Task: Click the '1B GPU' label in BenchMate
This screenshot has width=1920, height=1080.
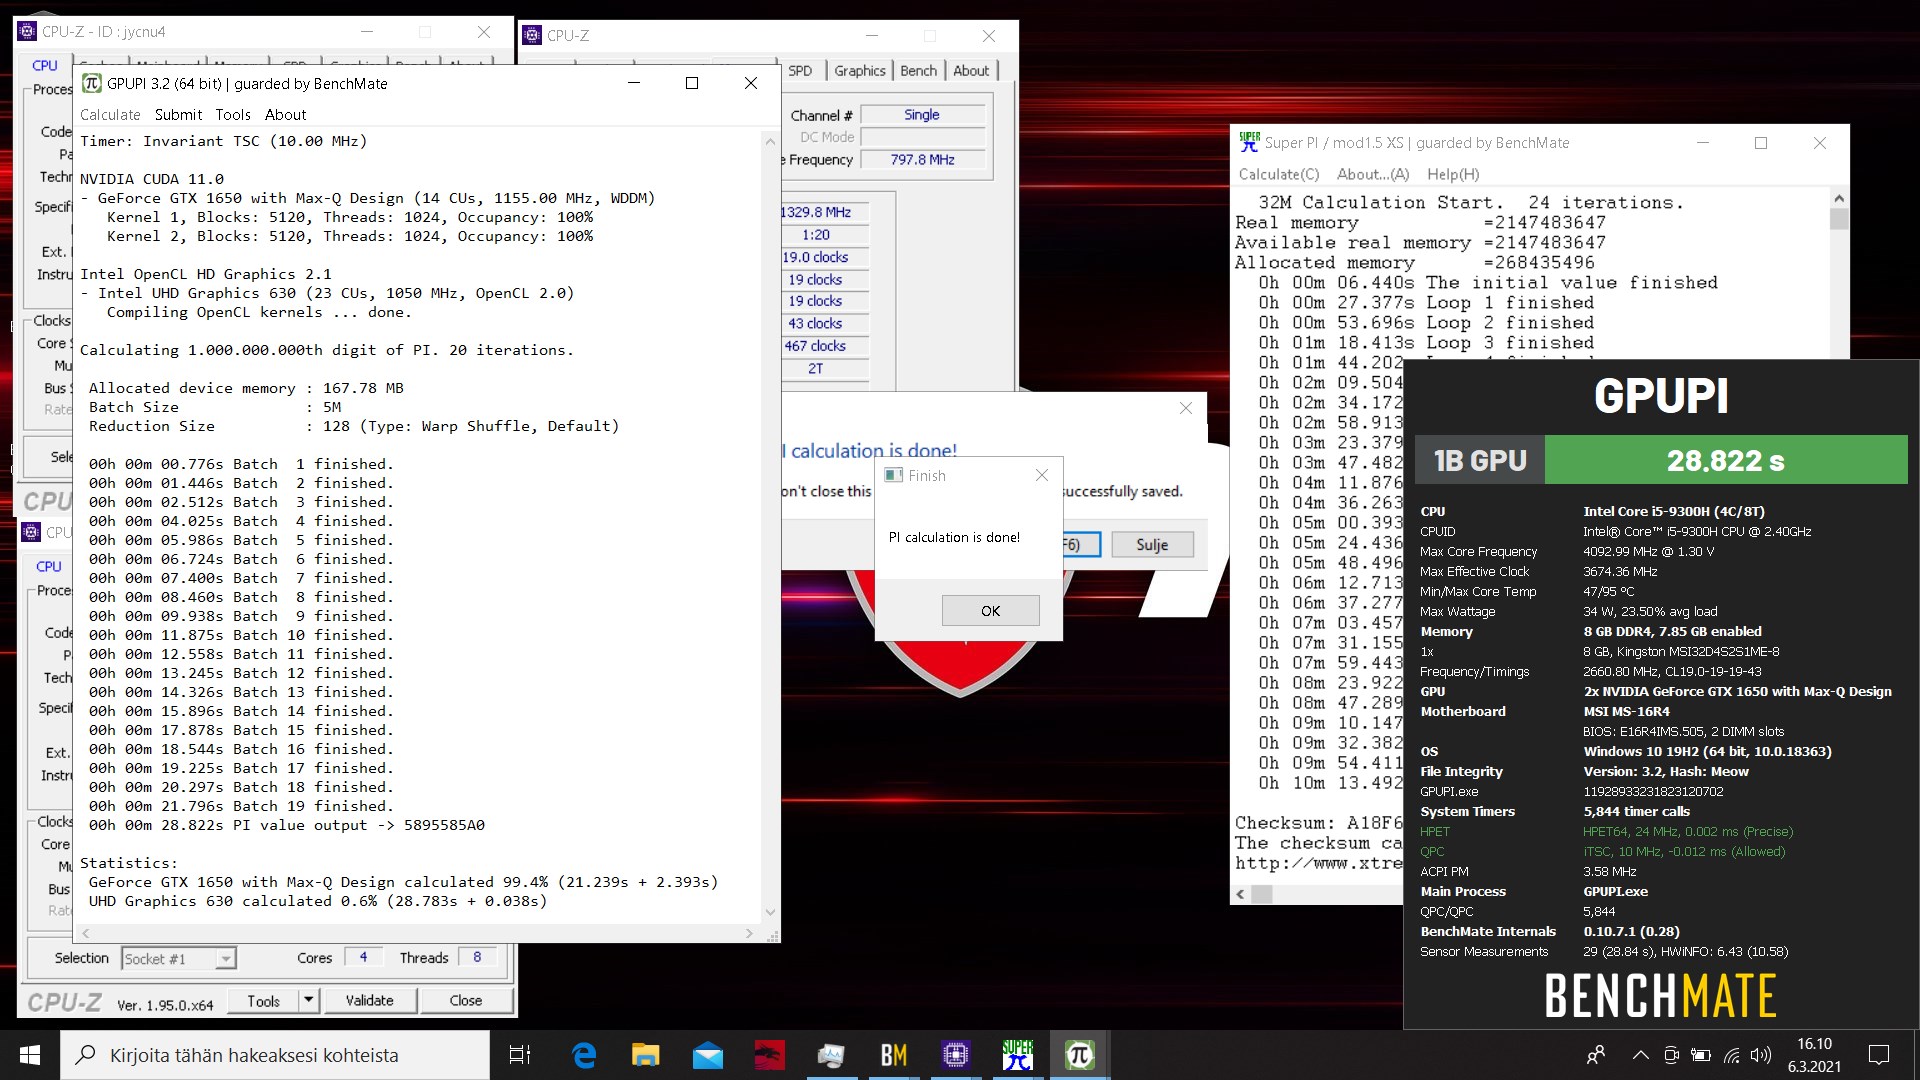Action: [x=1480, y=460]
